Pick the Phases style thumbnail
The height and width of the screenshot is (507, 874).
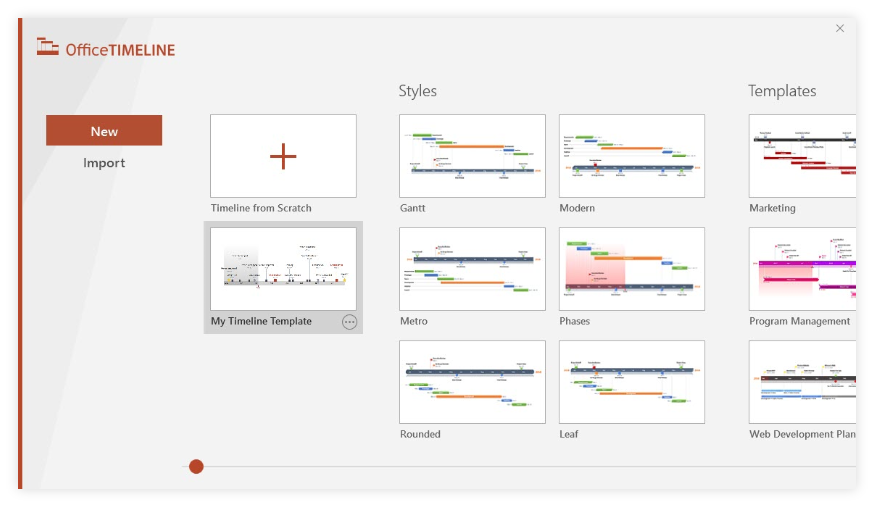point(632,269)
